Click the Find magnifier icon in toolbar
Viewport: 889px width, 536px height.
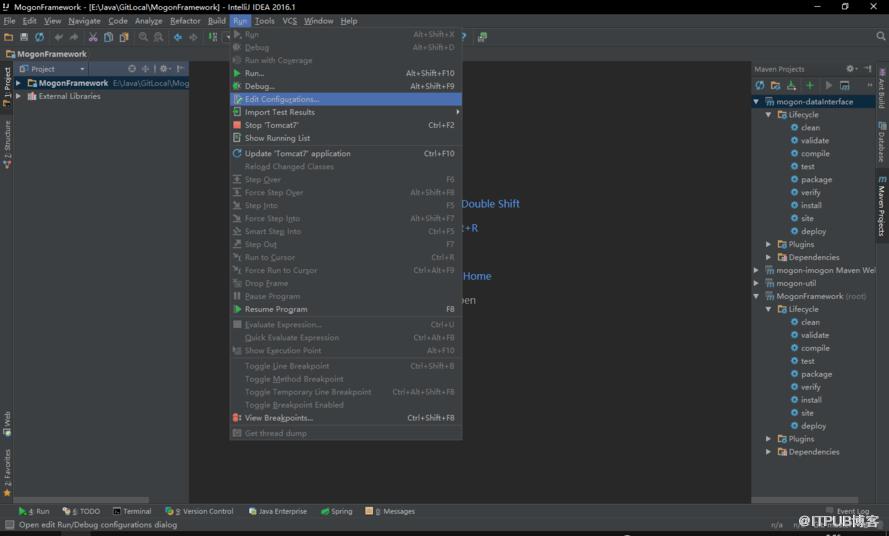click(143, 37)
